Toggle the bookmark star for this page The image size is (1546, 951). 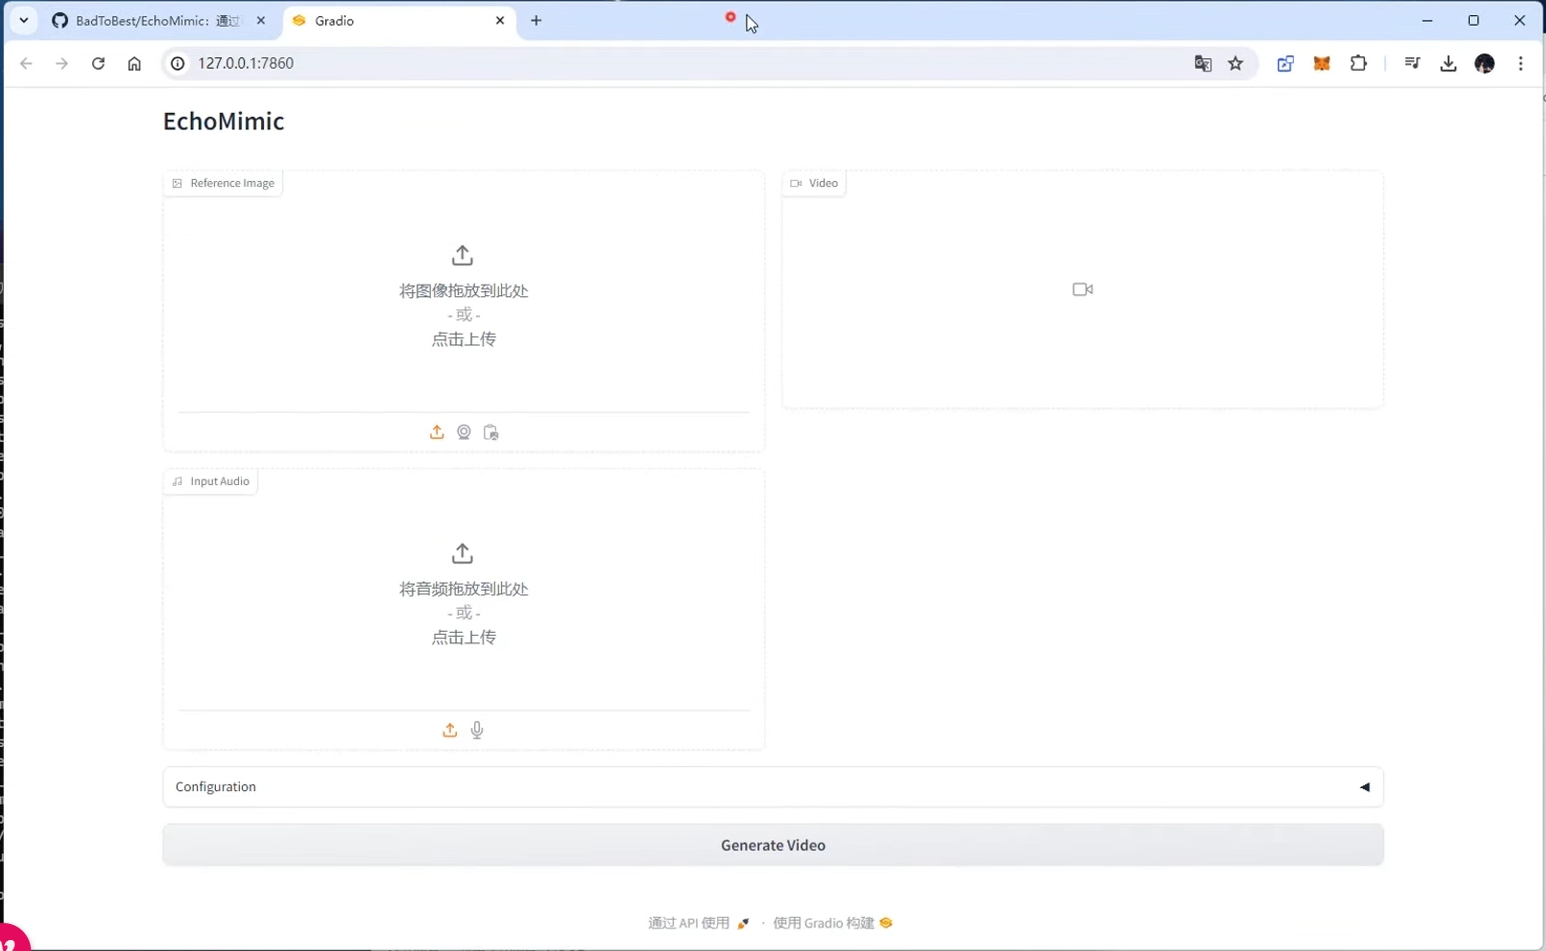(1235, 63)
